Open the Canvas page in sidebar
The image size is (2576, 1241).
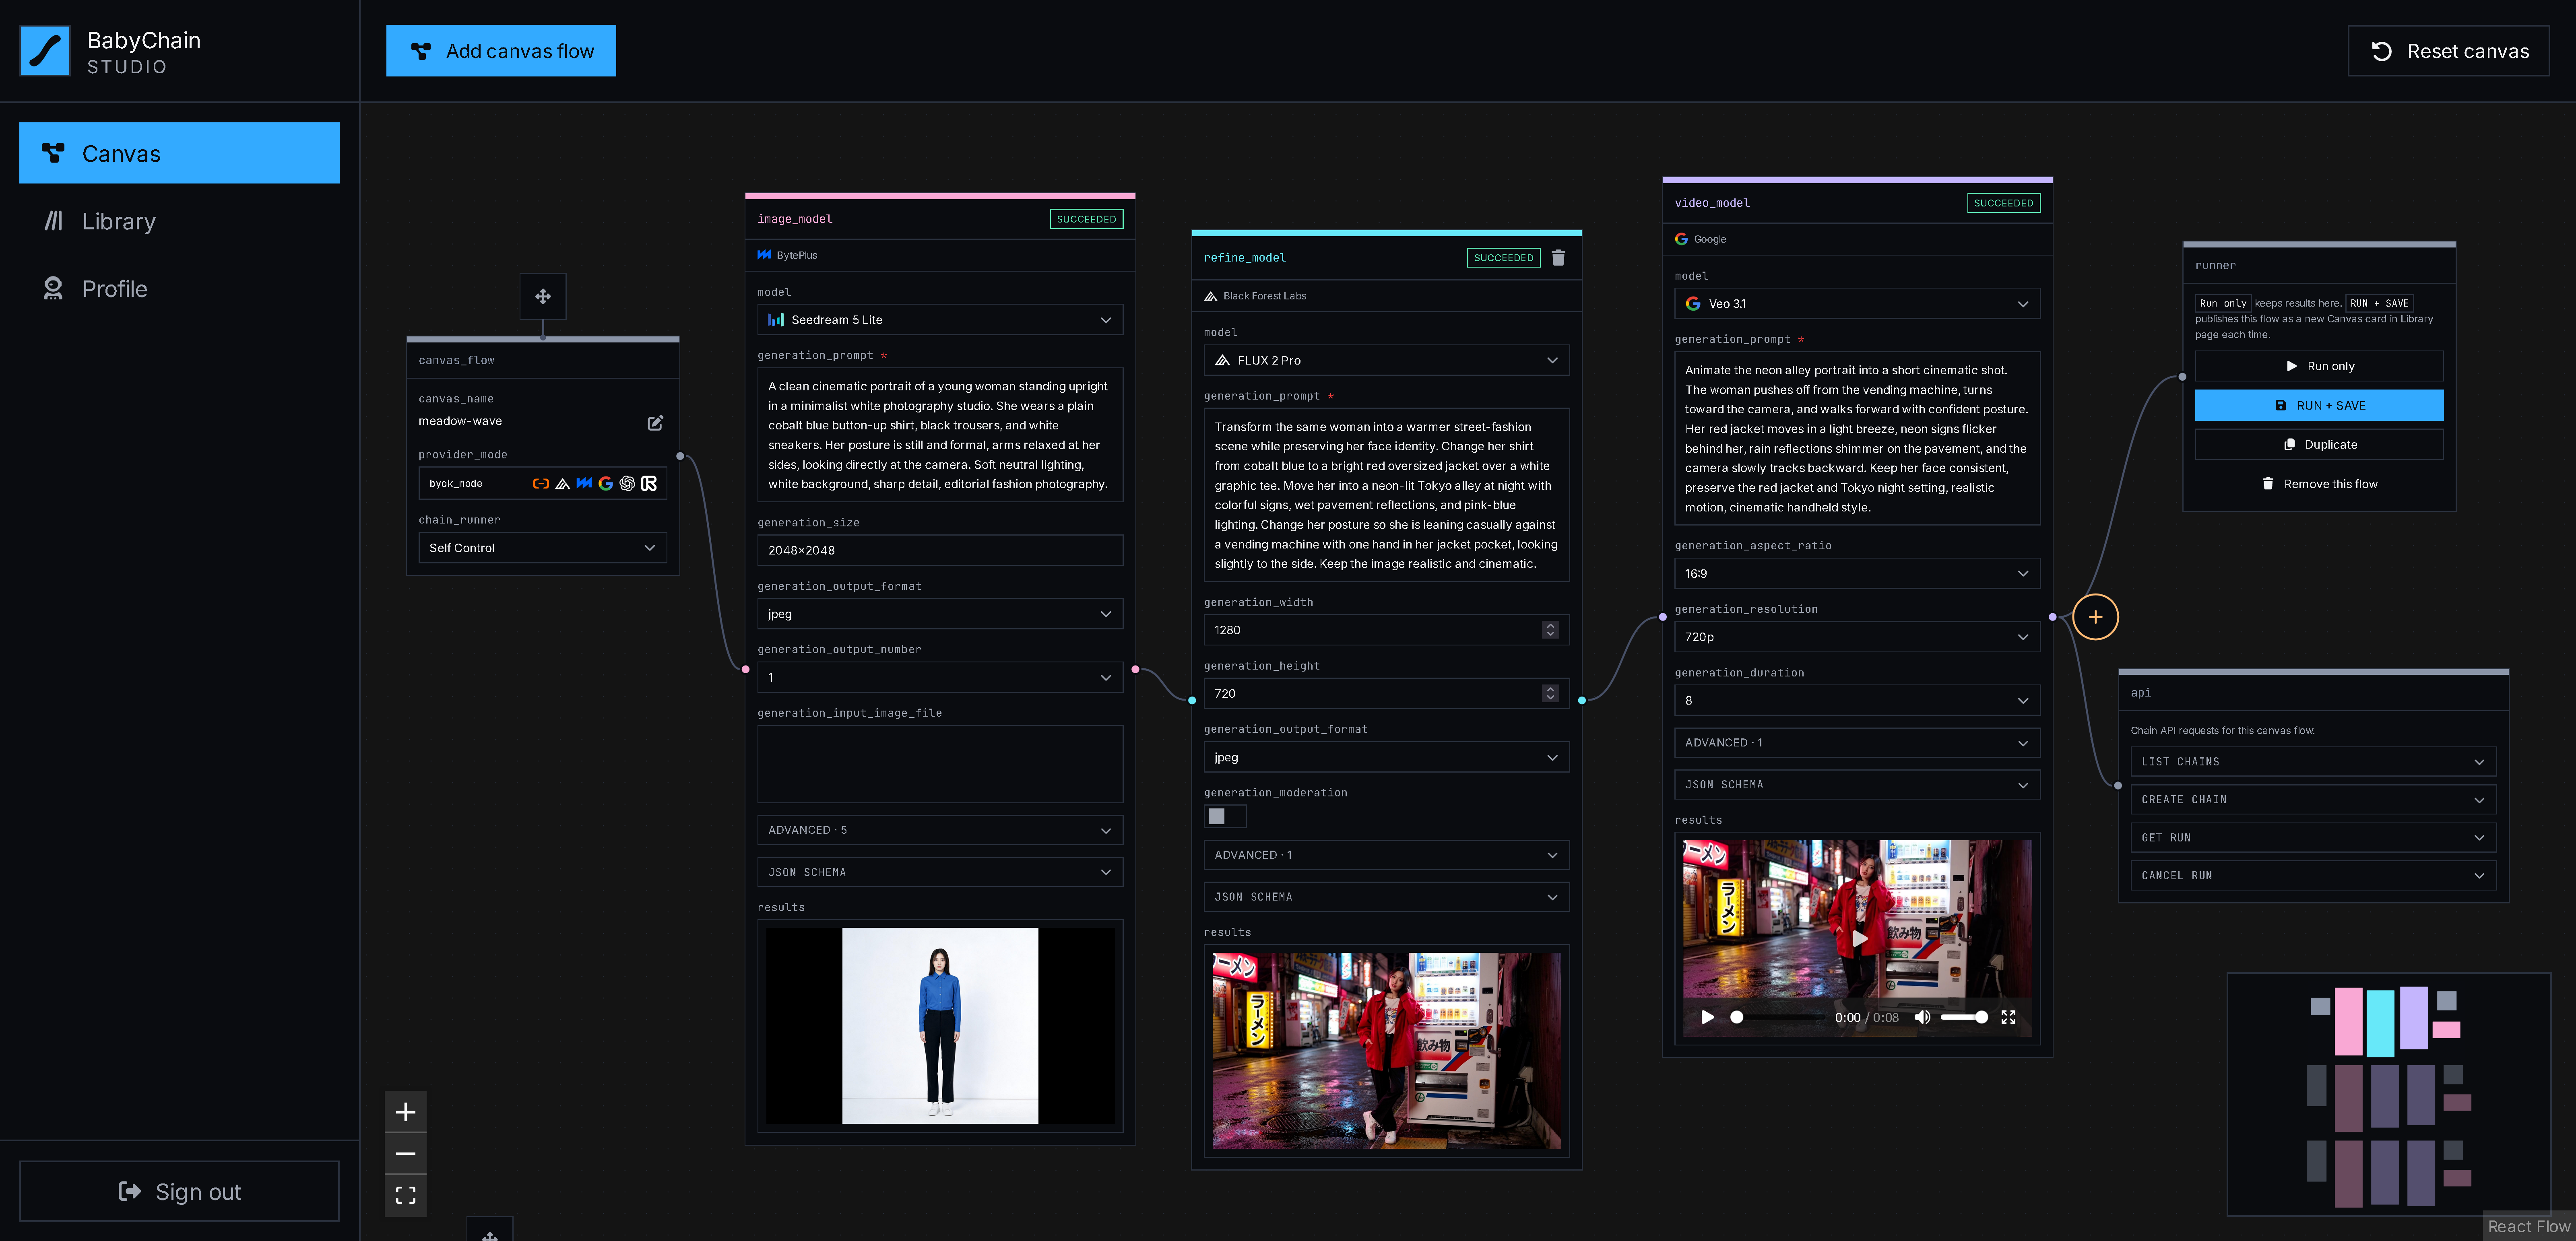click(x=179, y=153)
